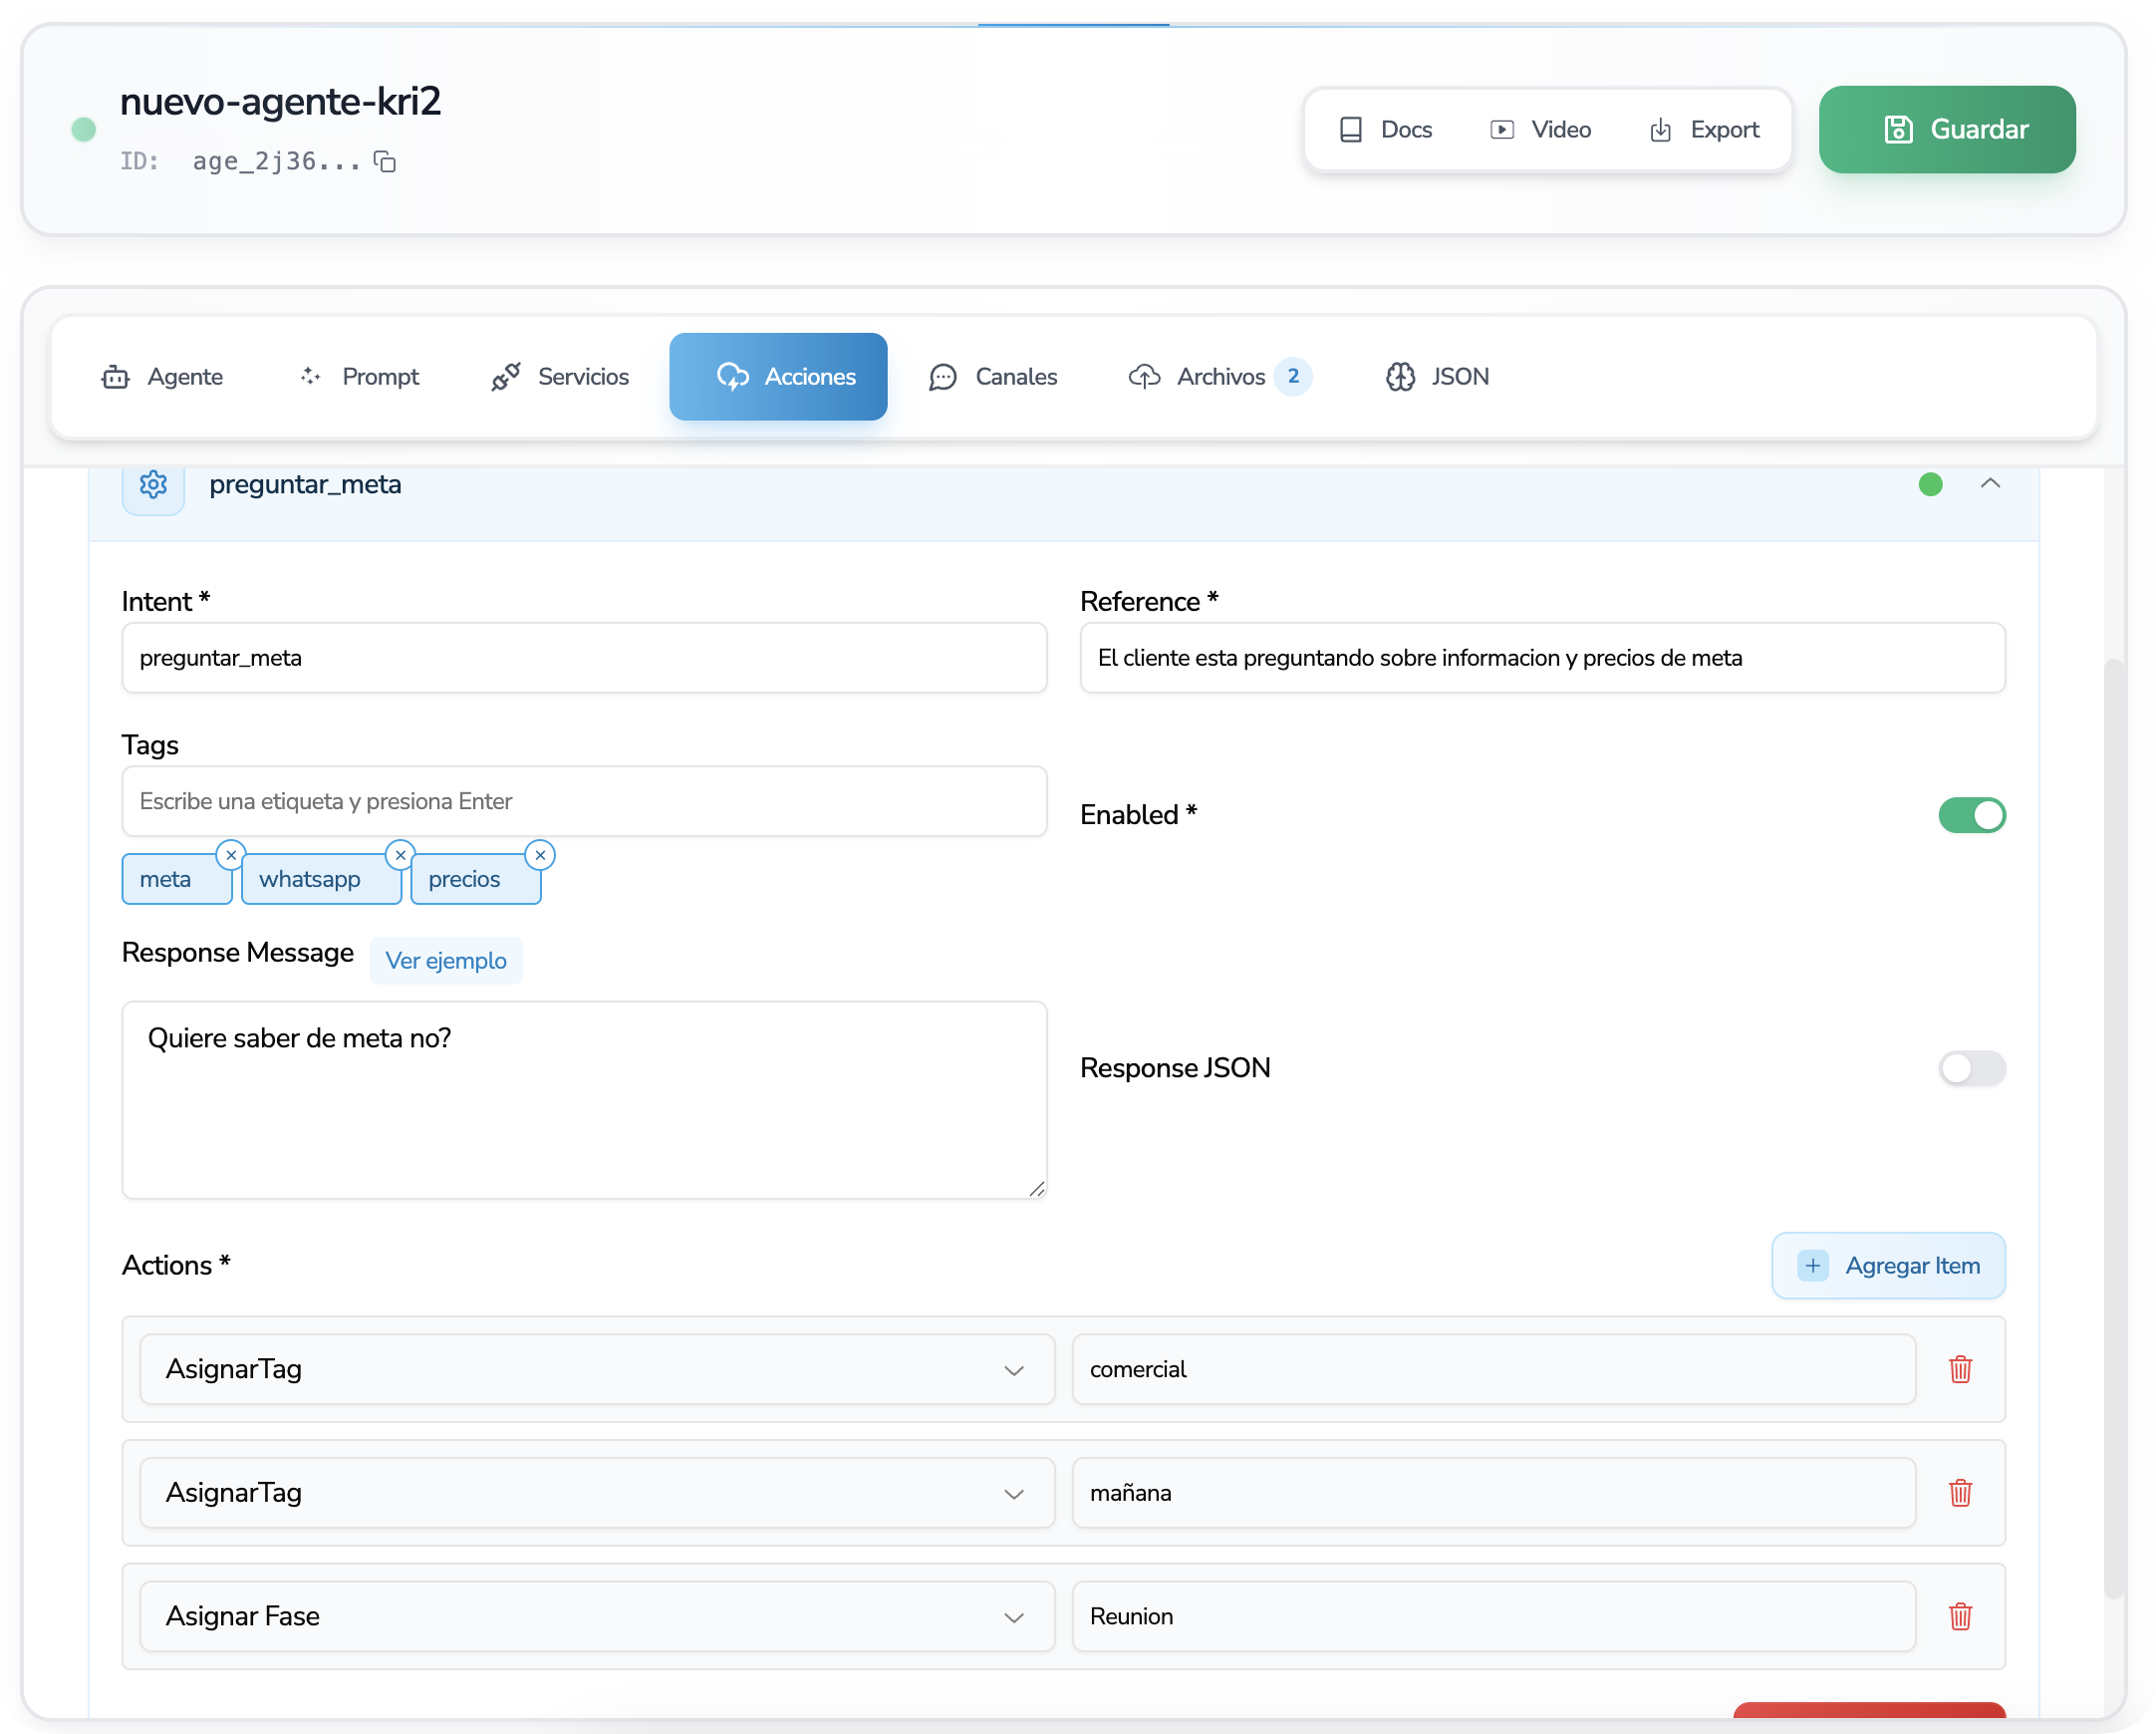Click the Response Message text area
The image size is (2156, 1734).
(584, 1100)
